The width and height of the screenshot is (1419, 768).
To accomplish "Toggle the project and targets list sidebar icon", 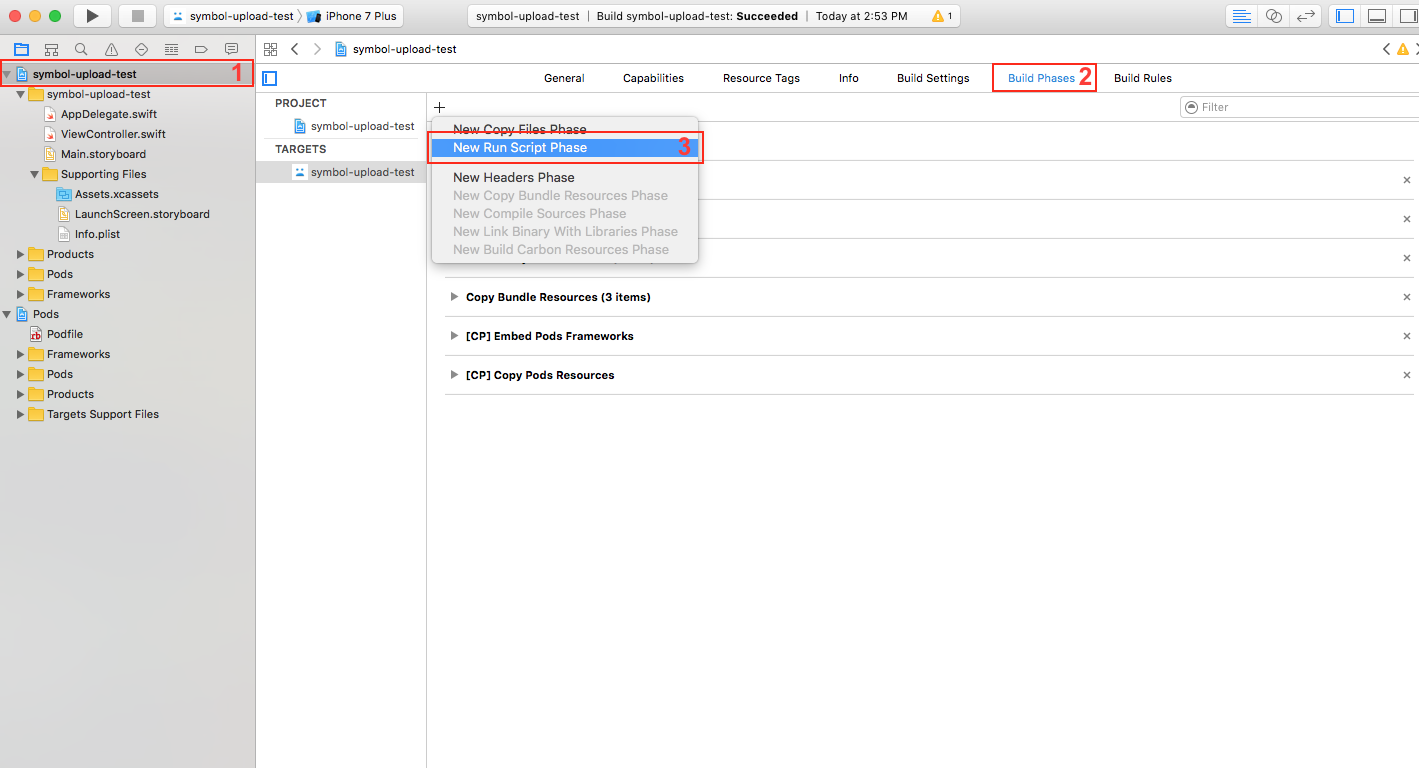I will click(x=269, y=78).
